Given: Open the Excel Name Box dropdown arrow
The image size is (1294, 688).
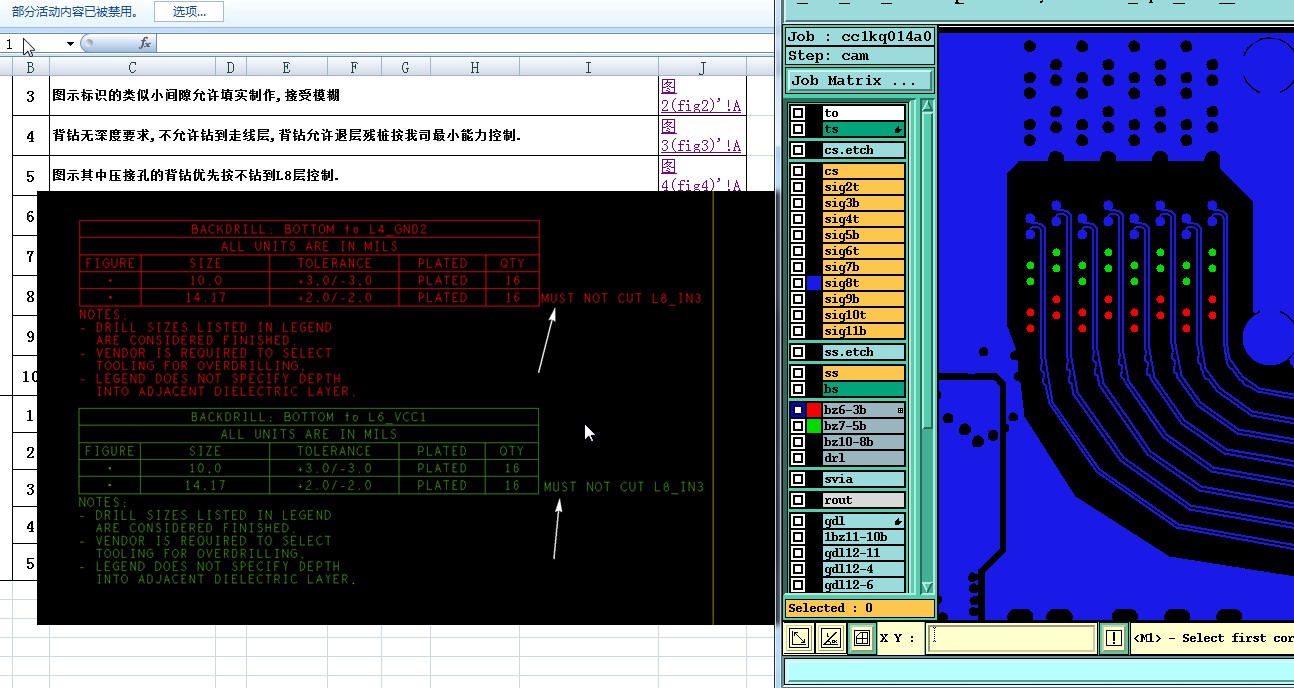Looking at the screenshot, I should coord(70,44).
